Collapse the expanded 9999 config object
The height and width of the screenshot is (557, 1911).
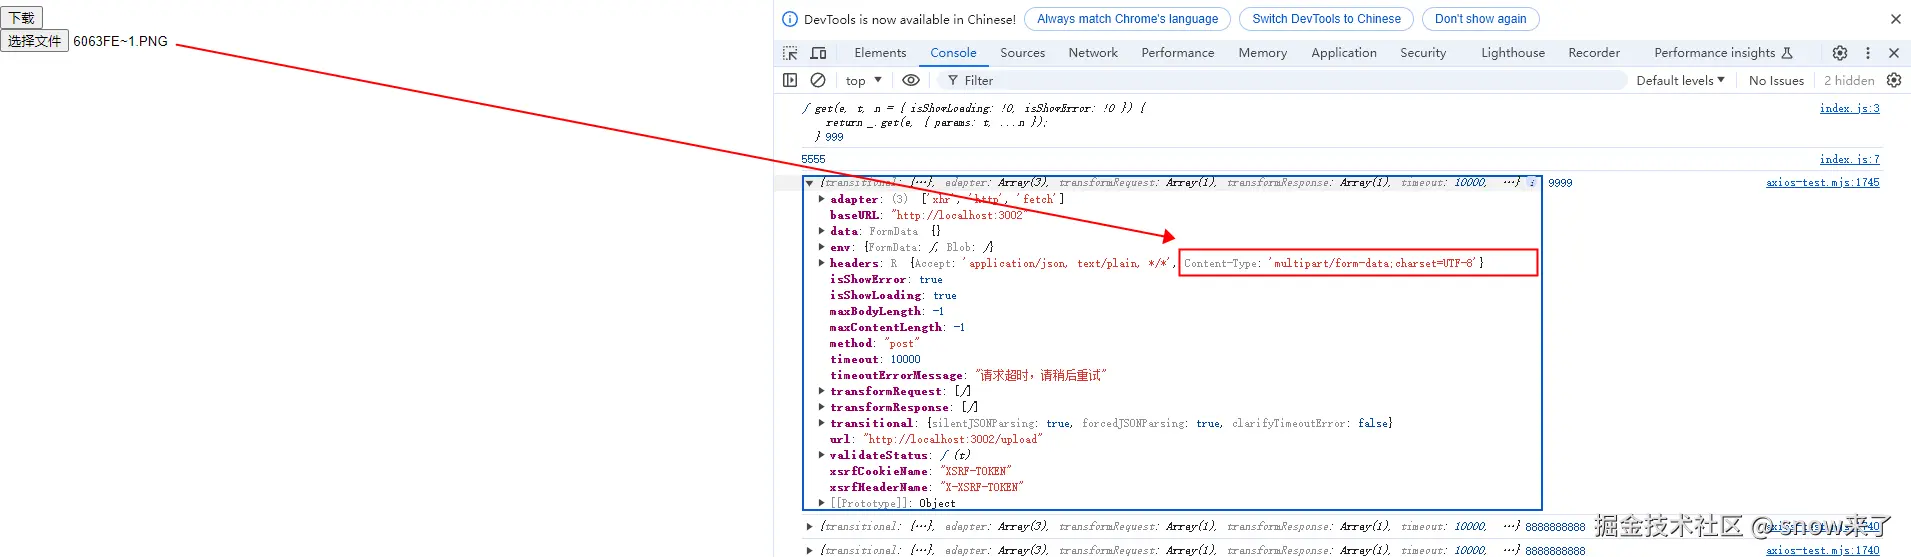click(809, 183)
